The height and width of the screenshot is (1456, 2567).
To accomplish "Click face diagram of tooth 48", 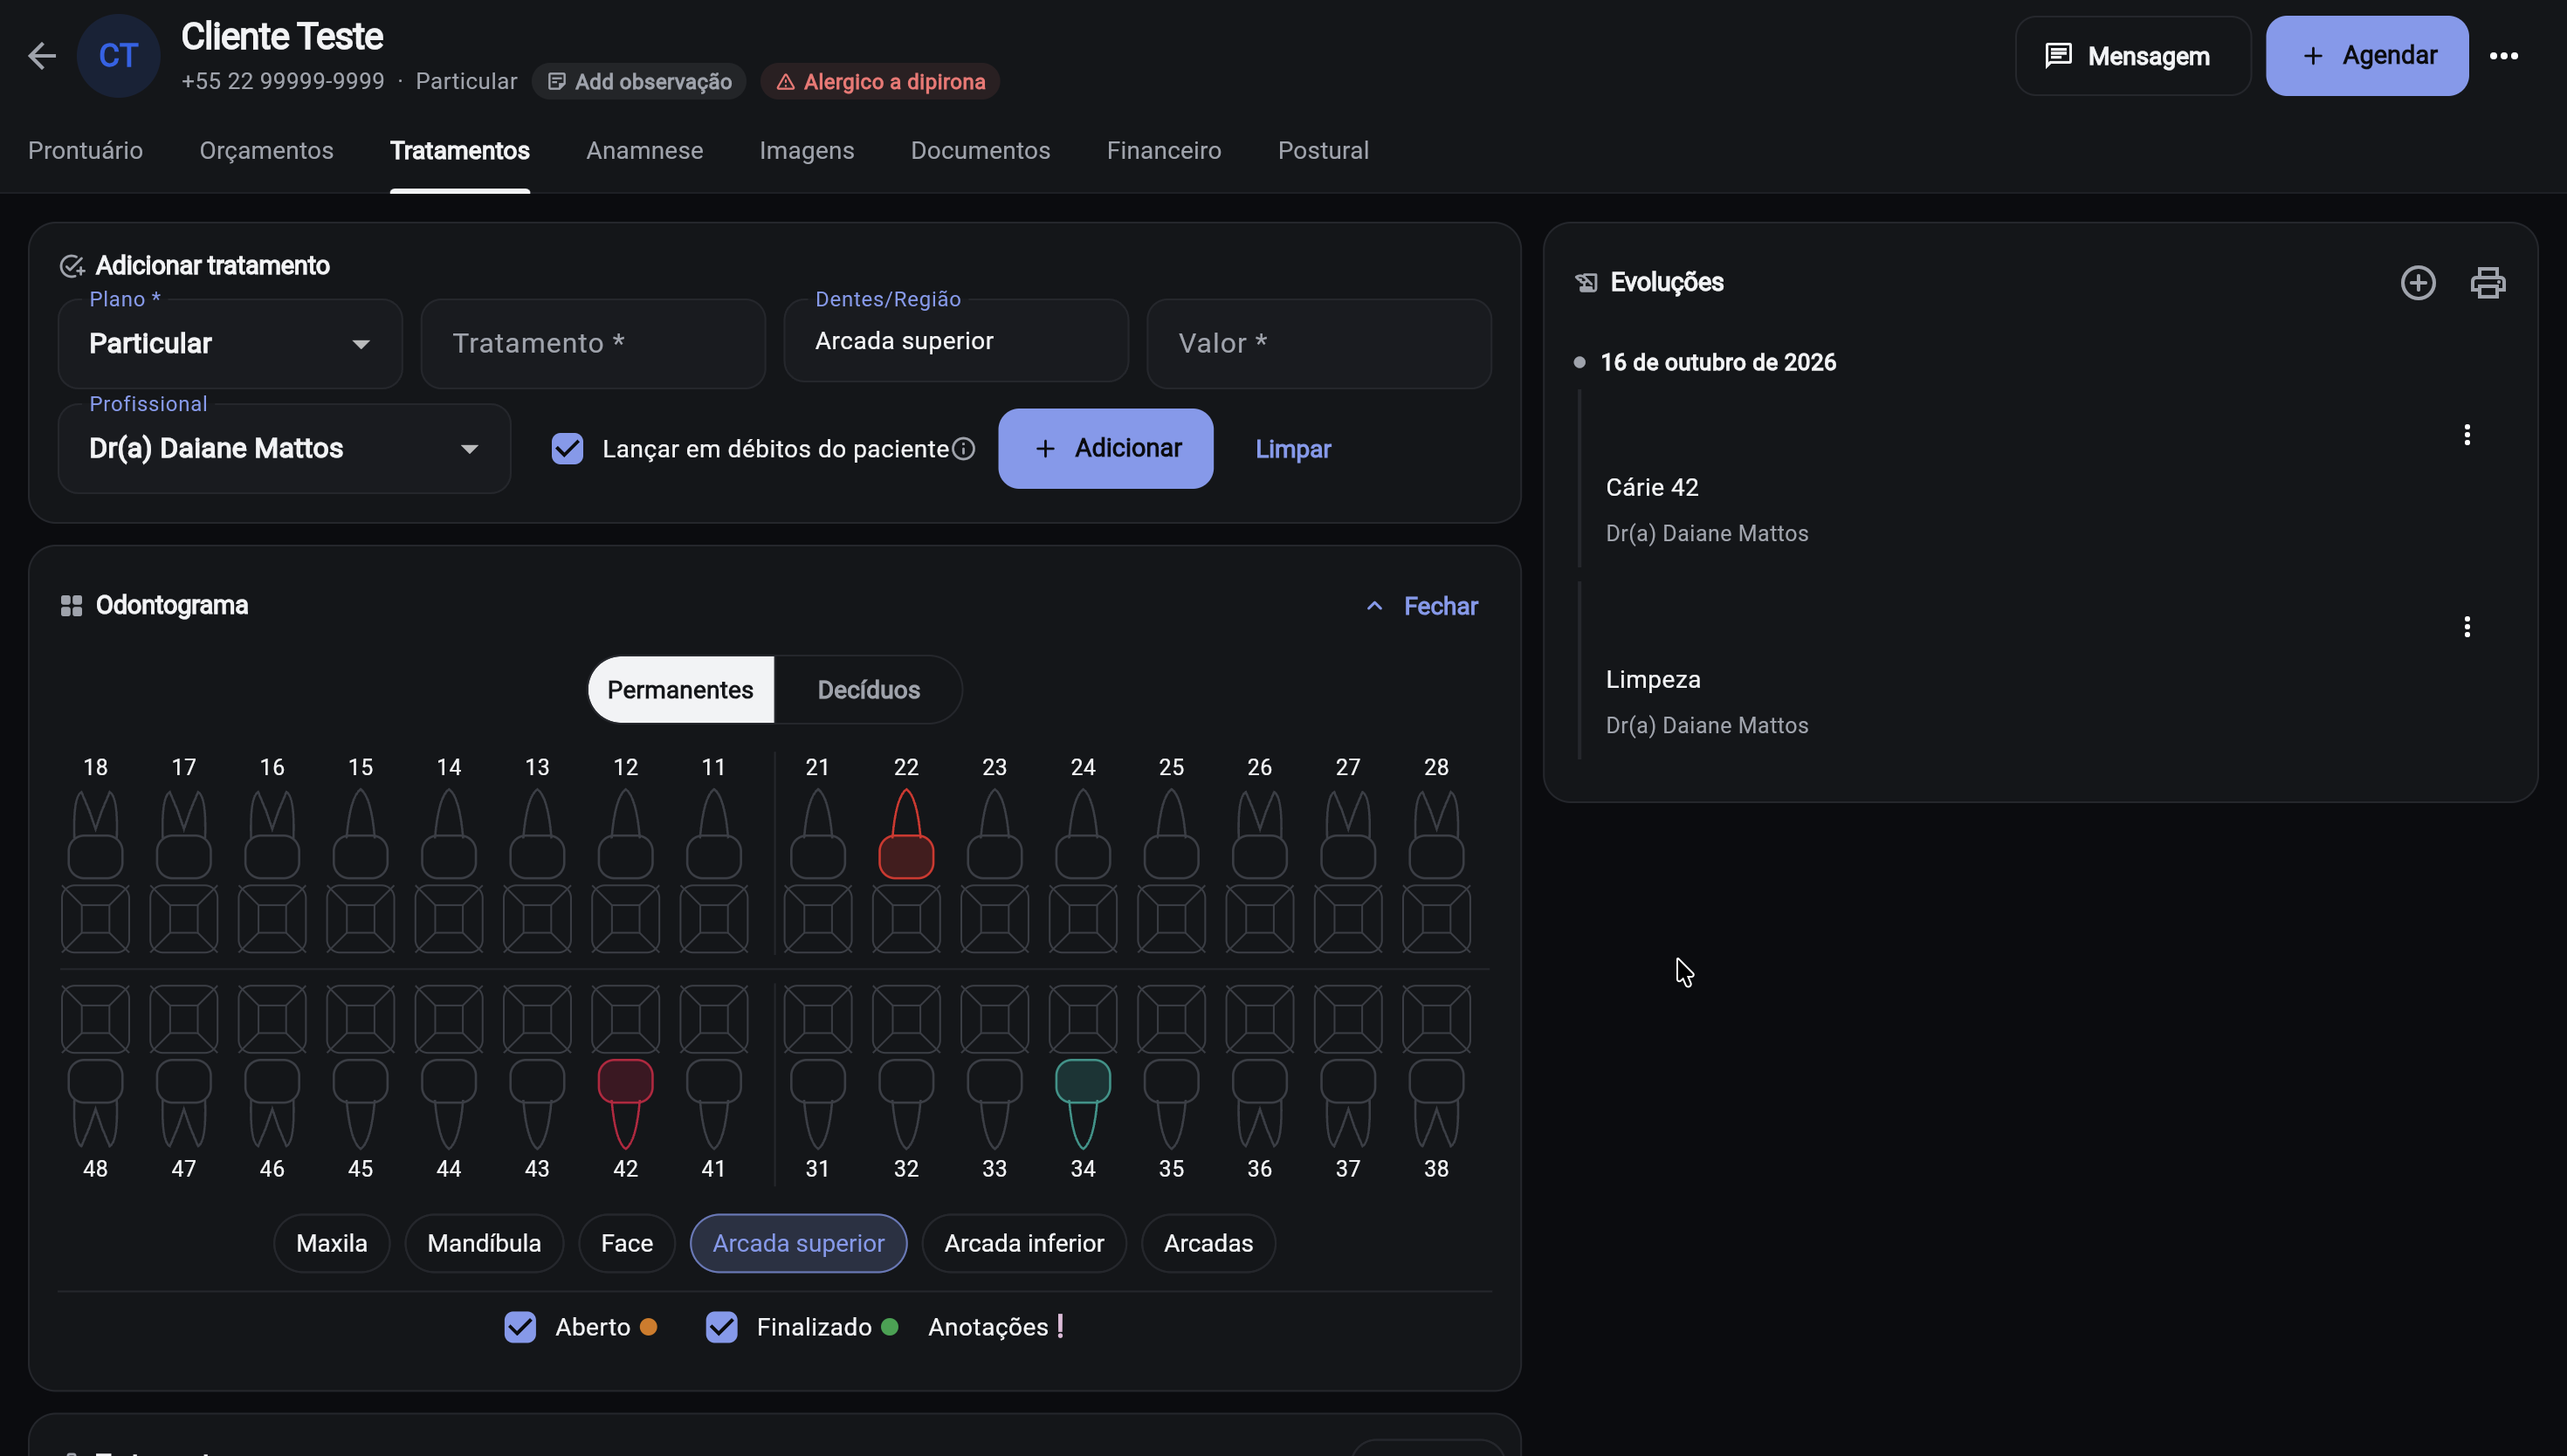I will click(x=95, y=1019).
